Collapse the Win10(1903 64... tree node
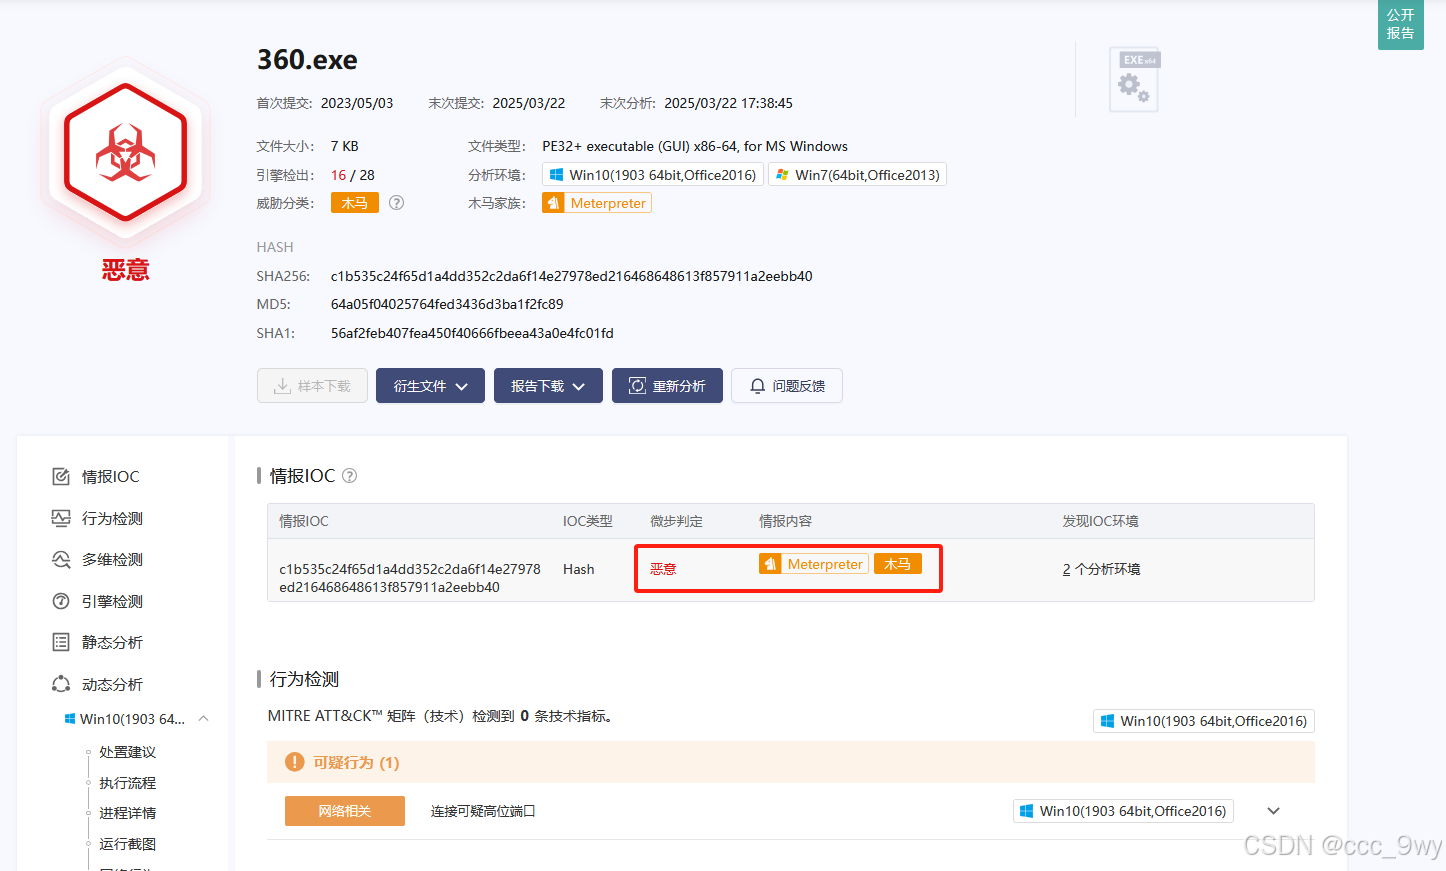The height and width of the screenshot is (871, 1446). pos(204,719)
